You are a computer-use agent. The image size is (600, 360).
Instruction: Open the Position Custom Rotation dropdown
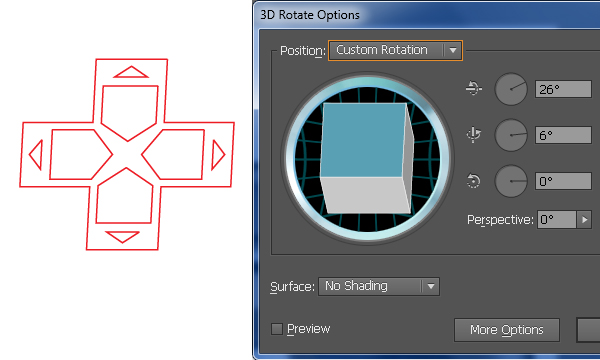coord(395,50)
